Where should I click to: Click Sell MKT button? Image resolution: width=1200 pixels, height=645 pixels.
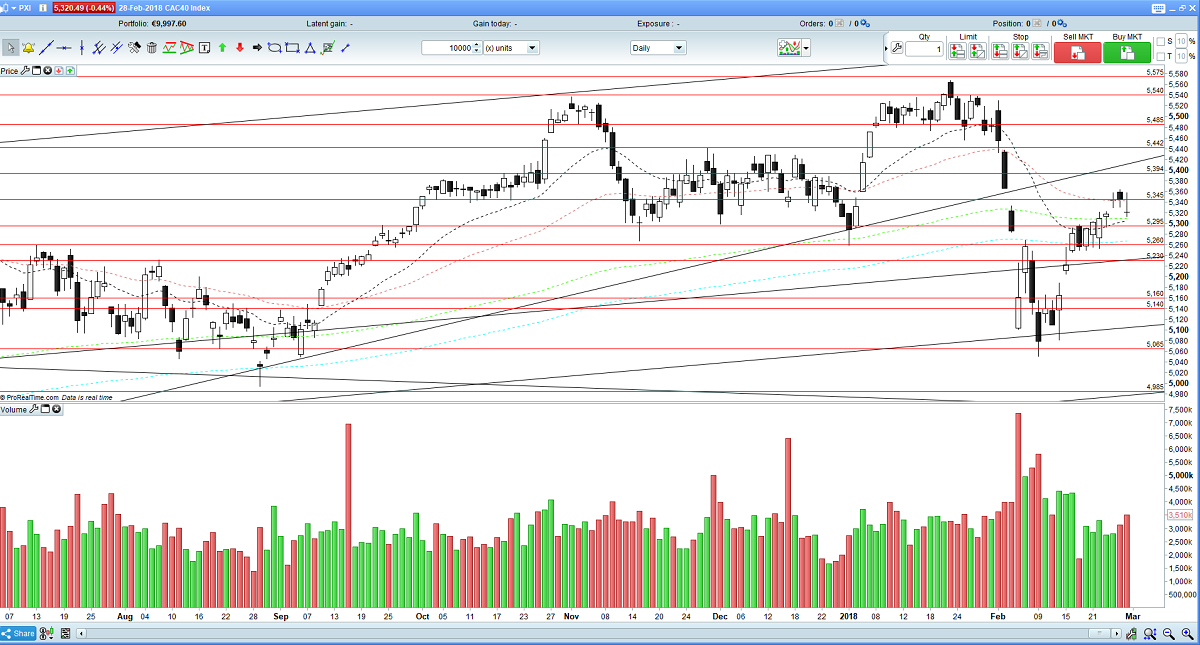(x=1077, y=52)
